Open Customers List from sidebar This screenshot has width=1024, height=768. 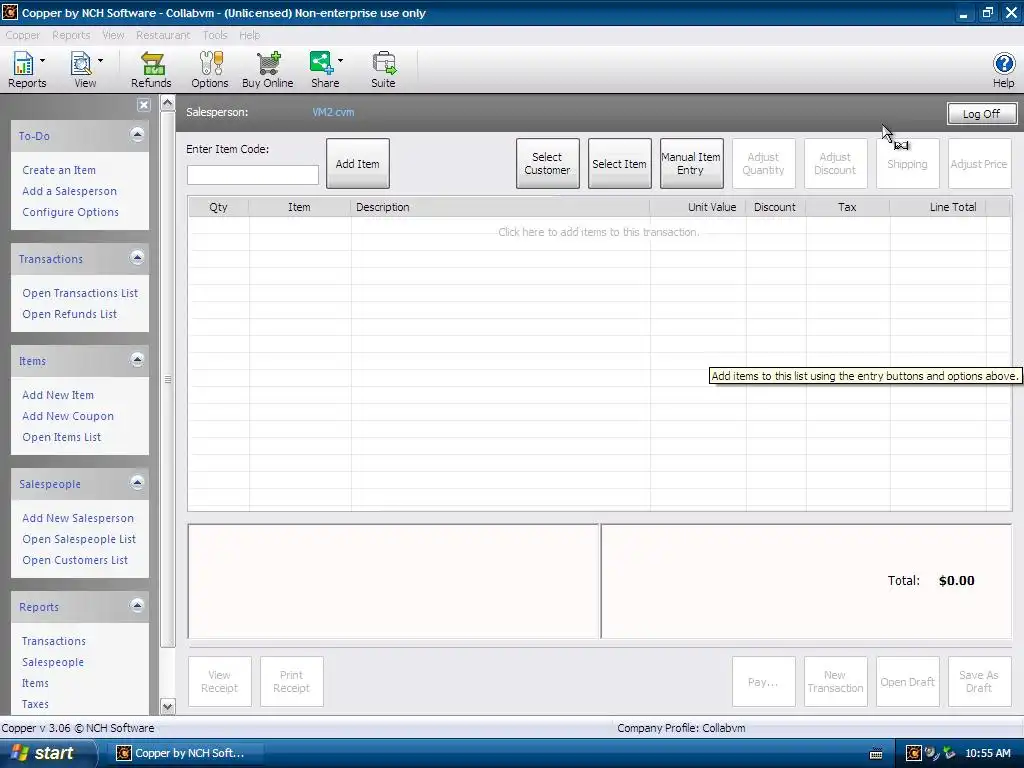pos(75,560)
